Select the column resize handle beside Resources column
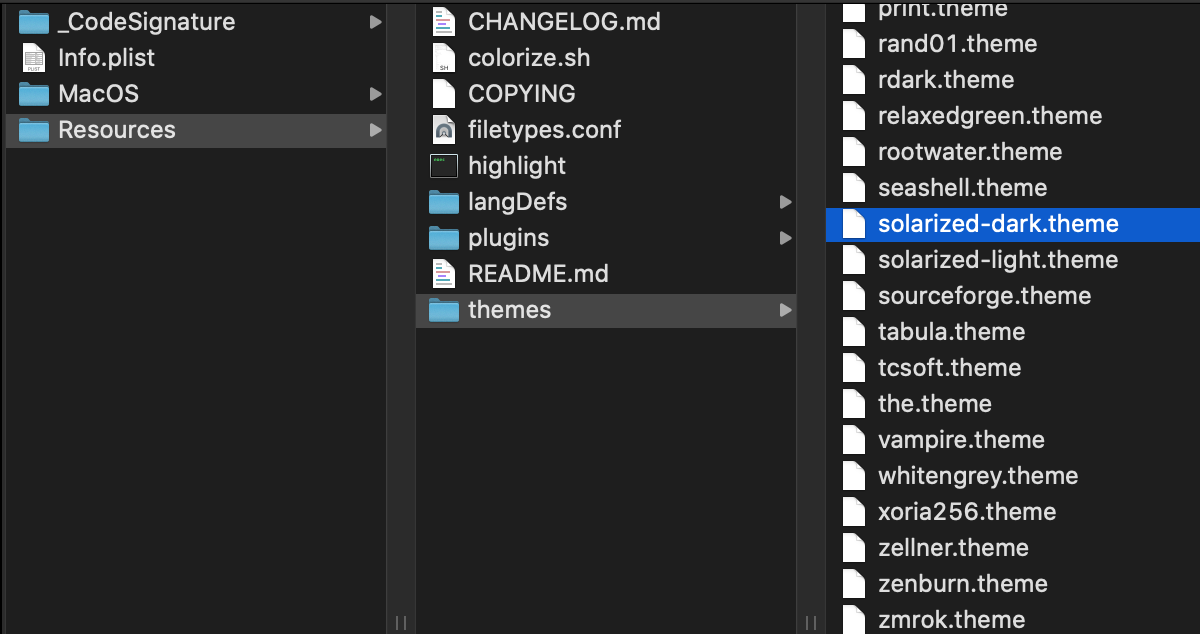 tap(401, 622)
